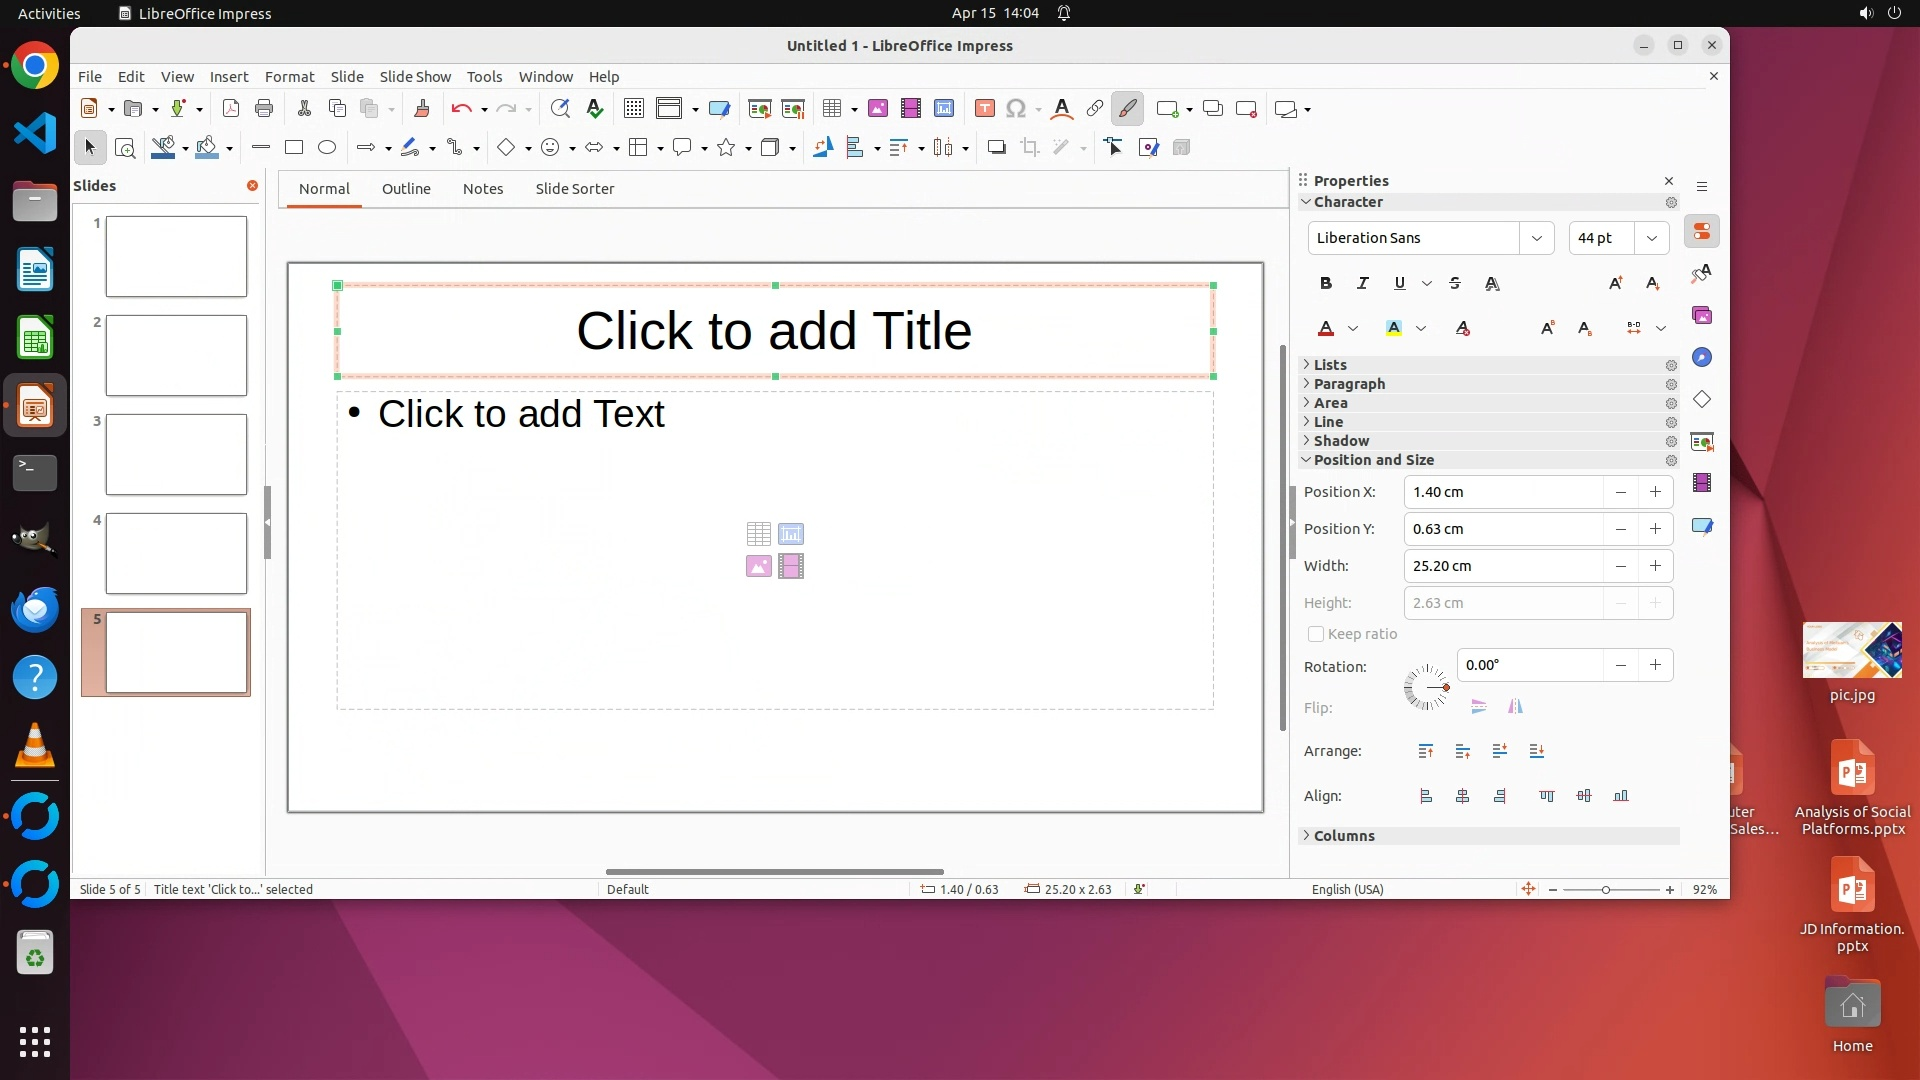1920x1080 pixels.
Task: Toggle Italic in Character panel
Action: click(1362, 284)
